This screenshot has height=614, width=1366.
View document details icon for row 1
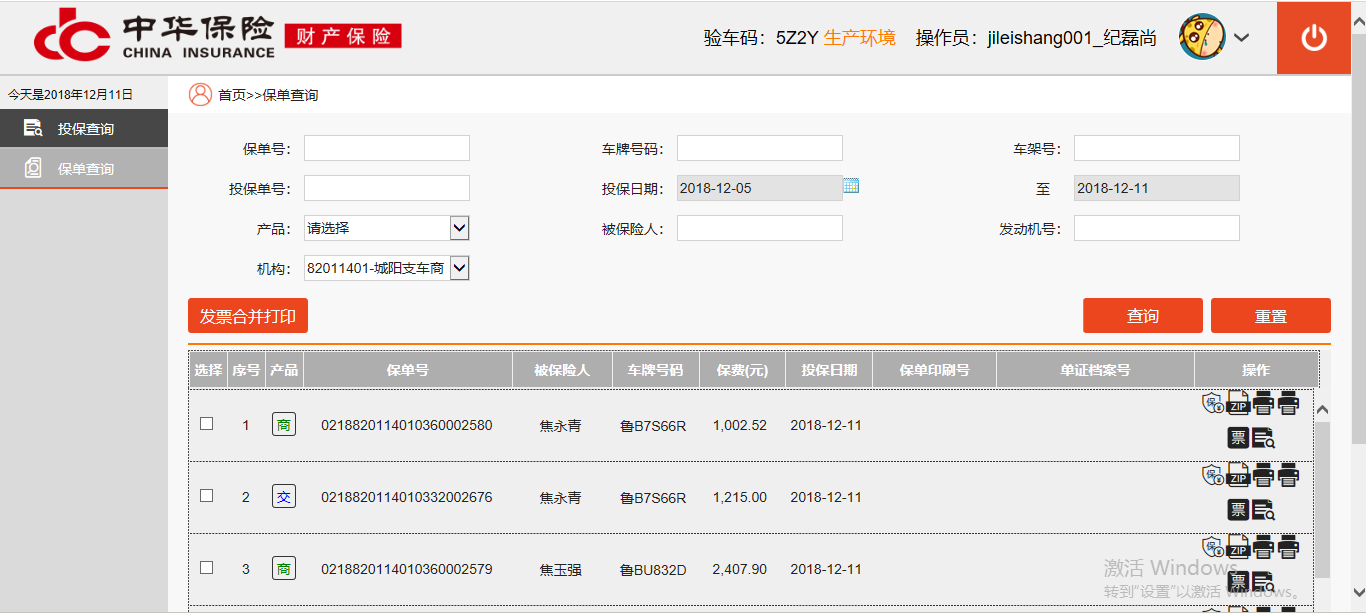coord(1263,438)
